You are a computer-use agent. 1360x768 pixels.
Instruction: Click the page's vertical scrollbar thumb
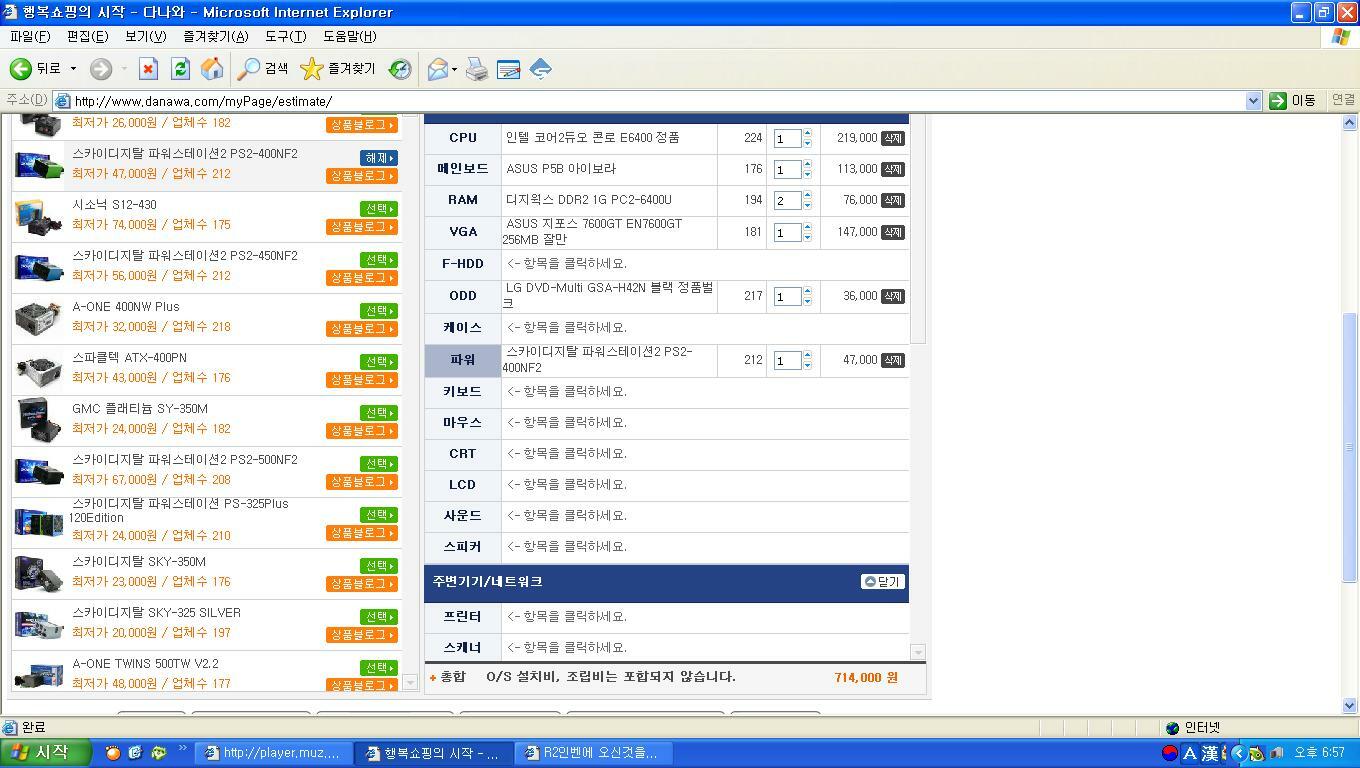[x=1350, y=445]
